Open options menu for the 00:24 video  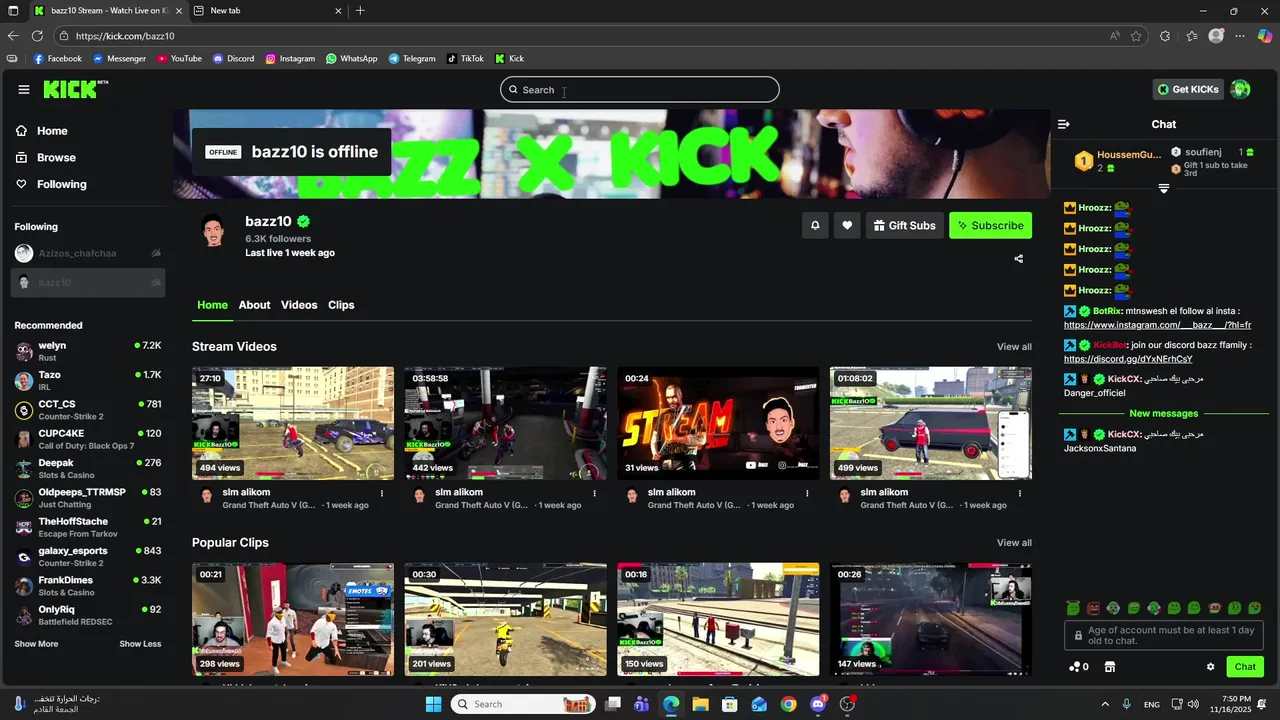click(807, 493)
